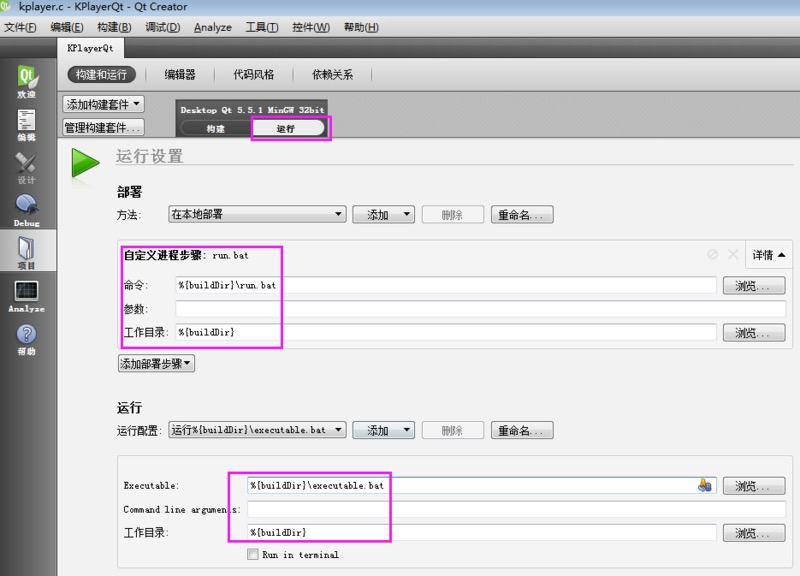800x576 pixels.
Task: Browse for the deploy step command (浏览)
Action: pos(754,286)
